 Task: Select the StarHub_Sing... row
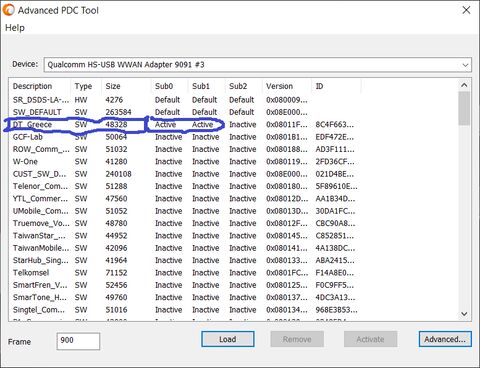click(x=185, y=260)
